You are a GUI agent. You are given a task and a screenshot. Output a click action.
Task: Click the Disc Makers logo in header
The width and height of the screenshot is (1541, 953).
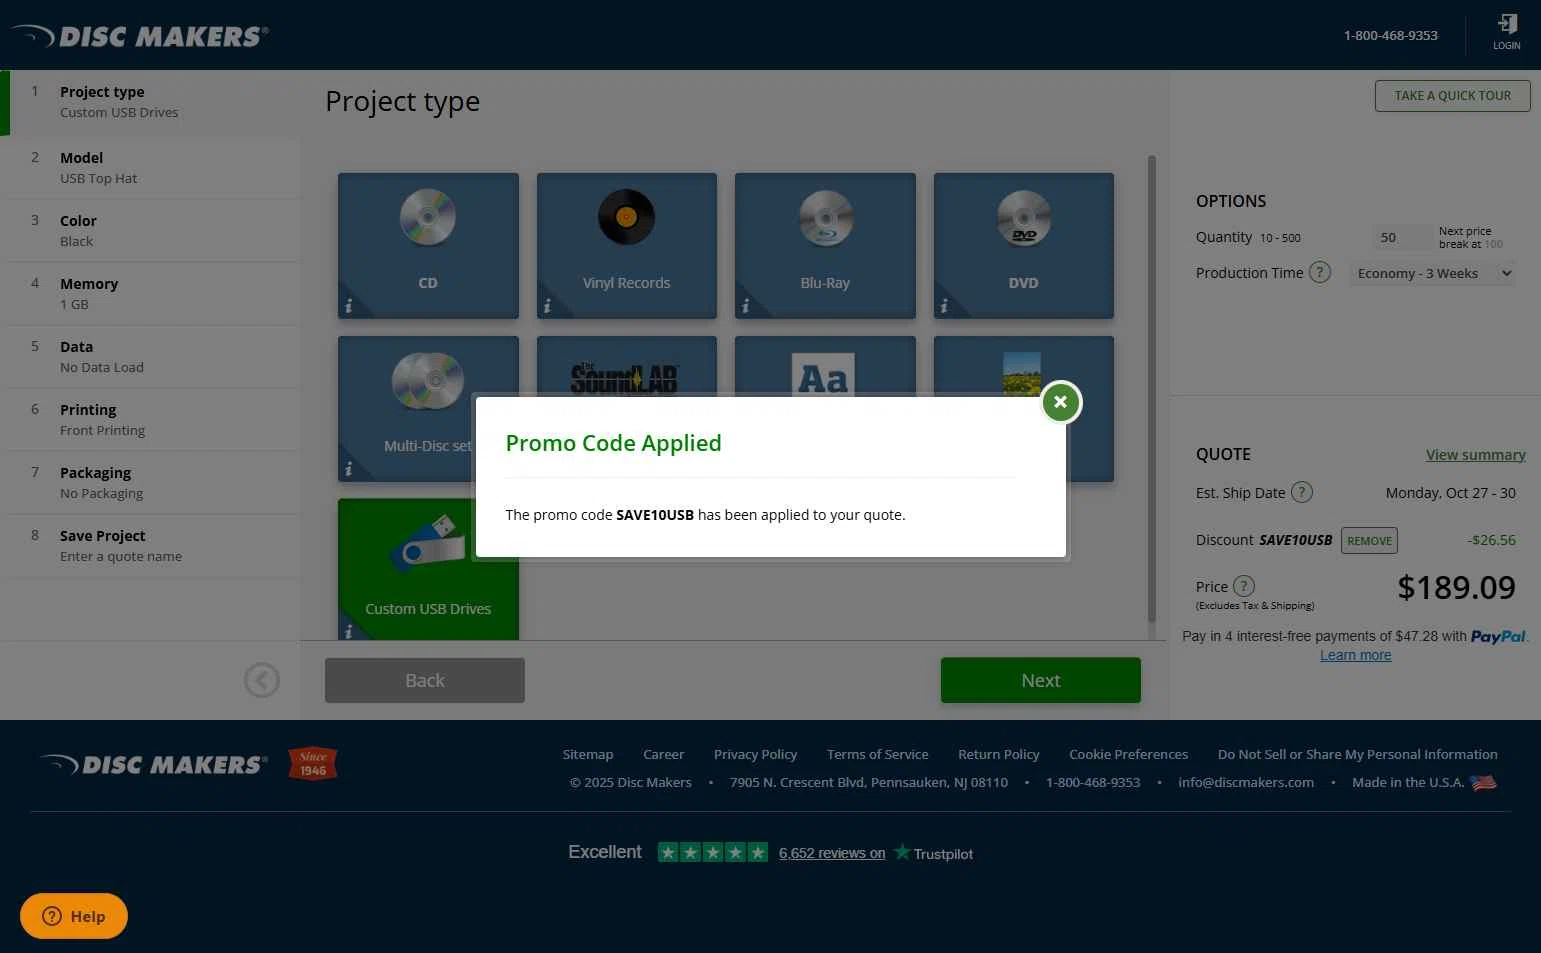click(x=141, y=37)
